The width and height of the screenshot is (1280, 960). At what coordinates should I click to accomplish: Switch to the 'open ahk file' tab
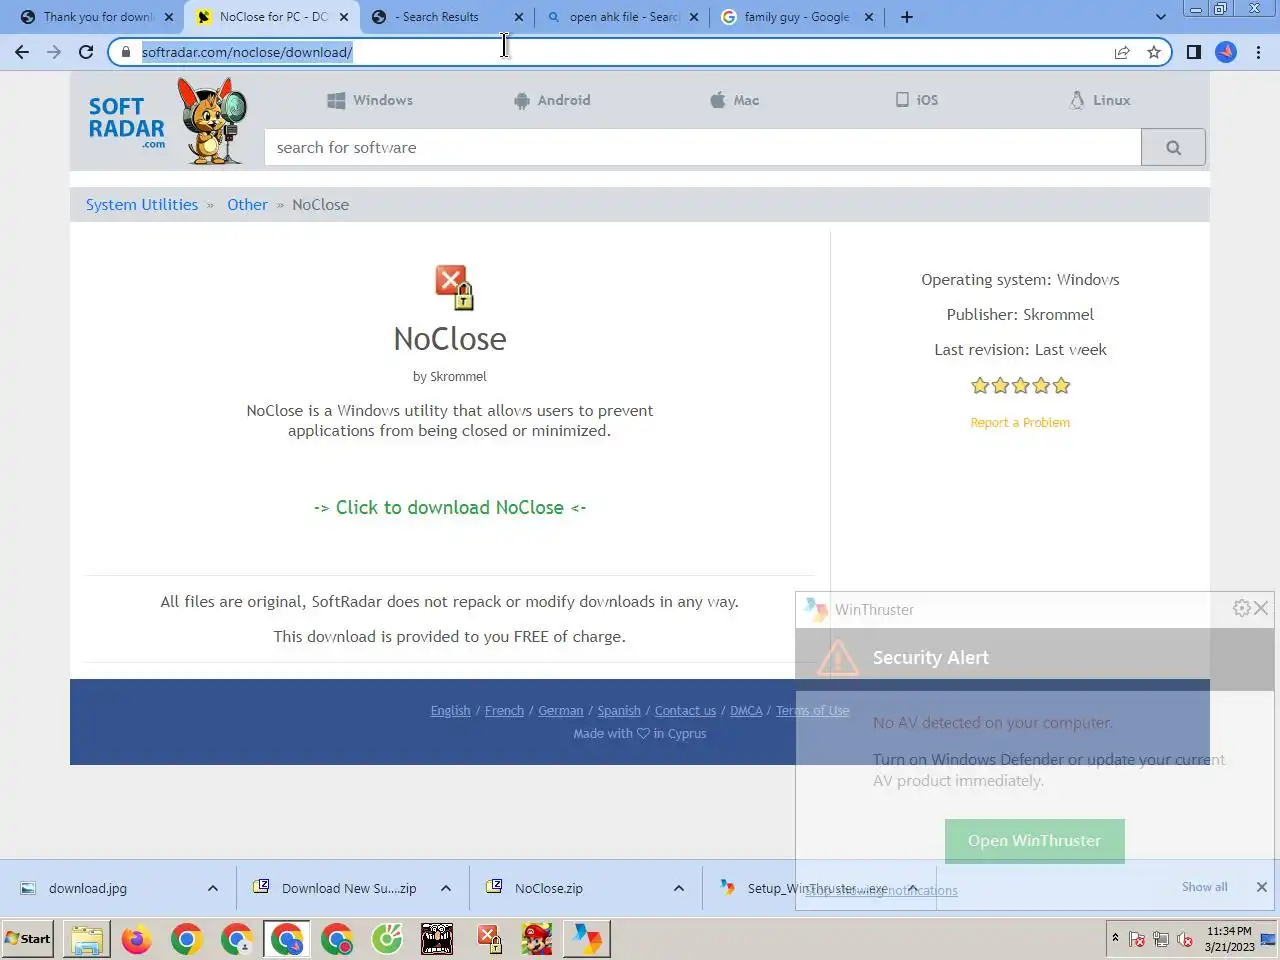click(x=623, y=17)
